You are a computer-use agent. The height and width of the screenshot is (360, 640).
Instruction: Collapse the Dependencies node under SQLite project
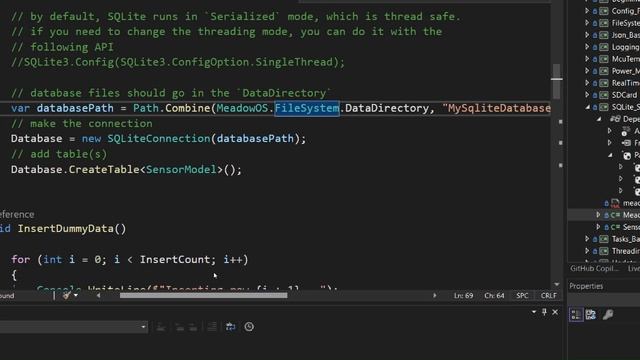pos(599,119)
